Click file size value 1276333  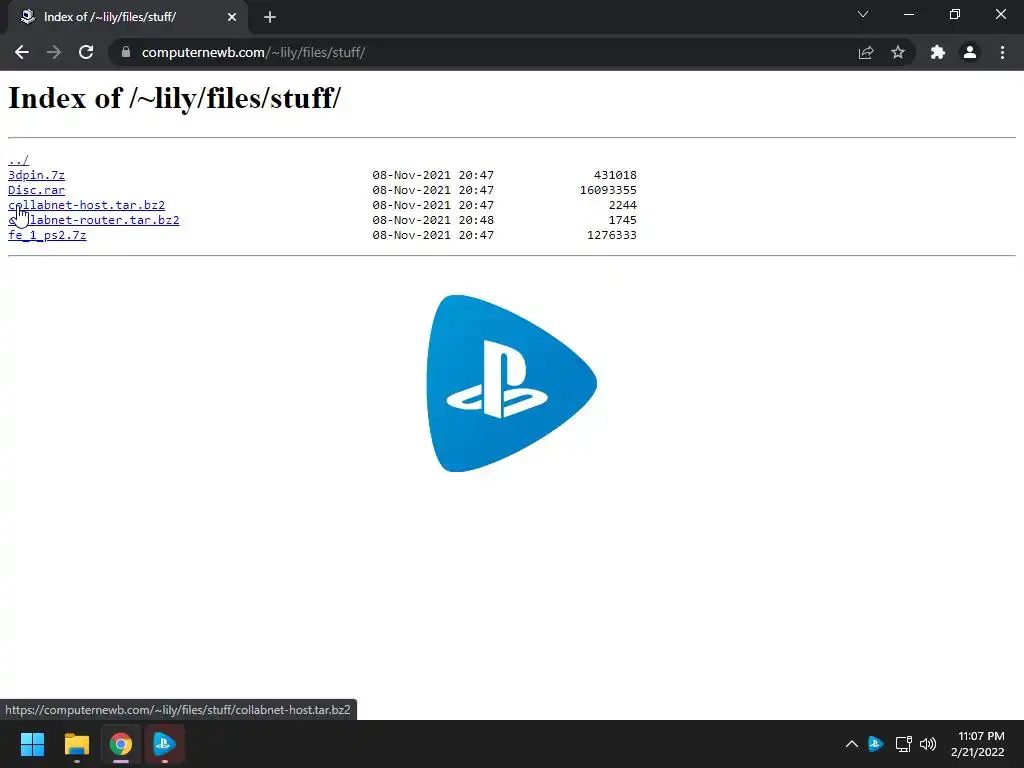(x=612, y=235)
